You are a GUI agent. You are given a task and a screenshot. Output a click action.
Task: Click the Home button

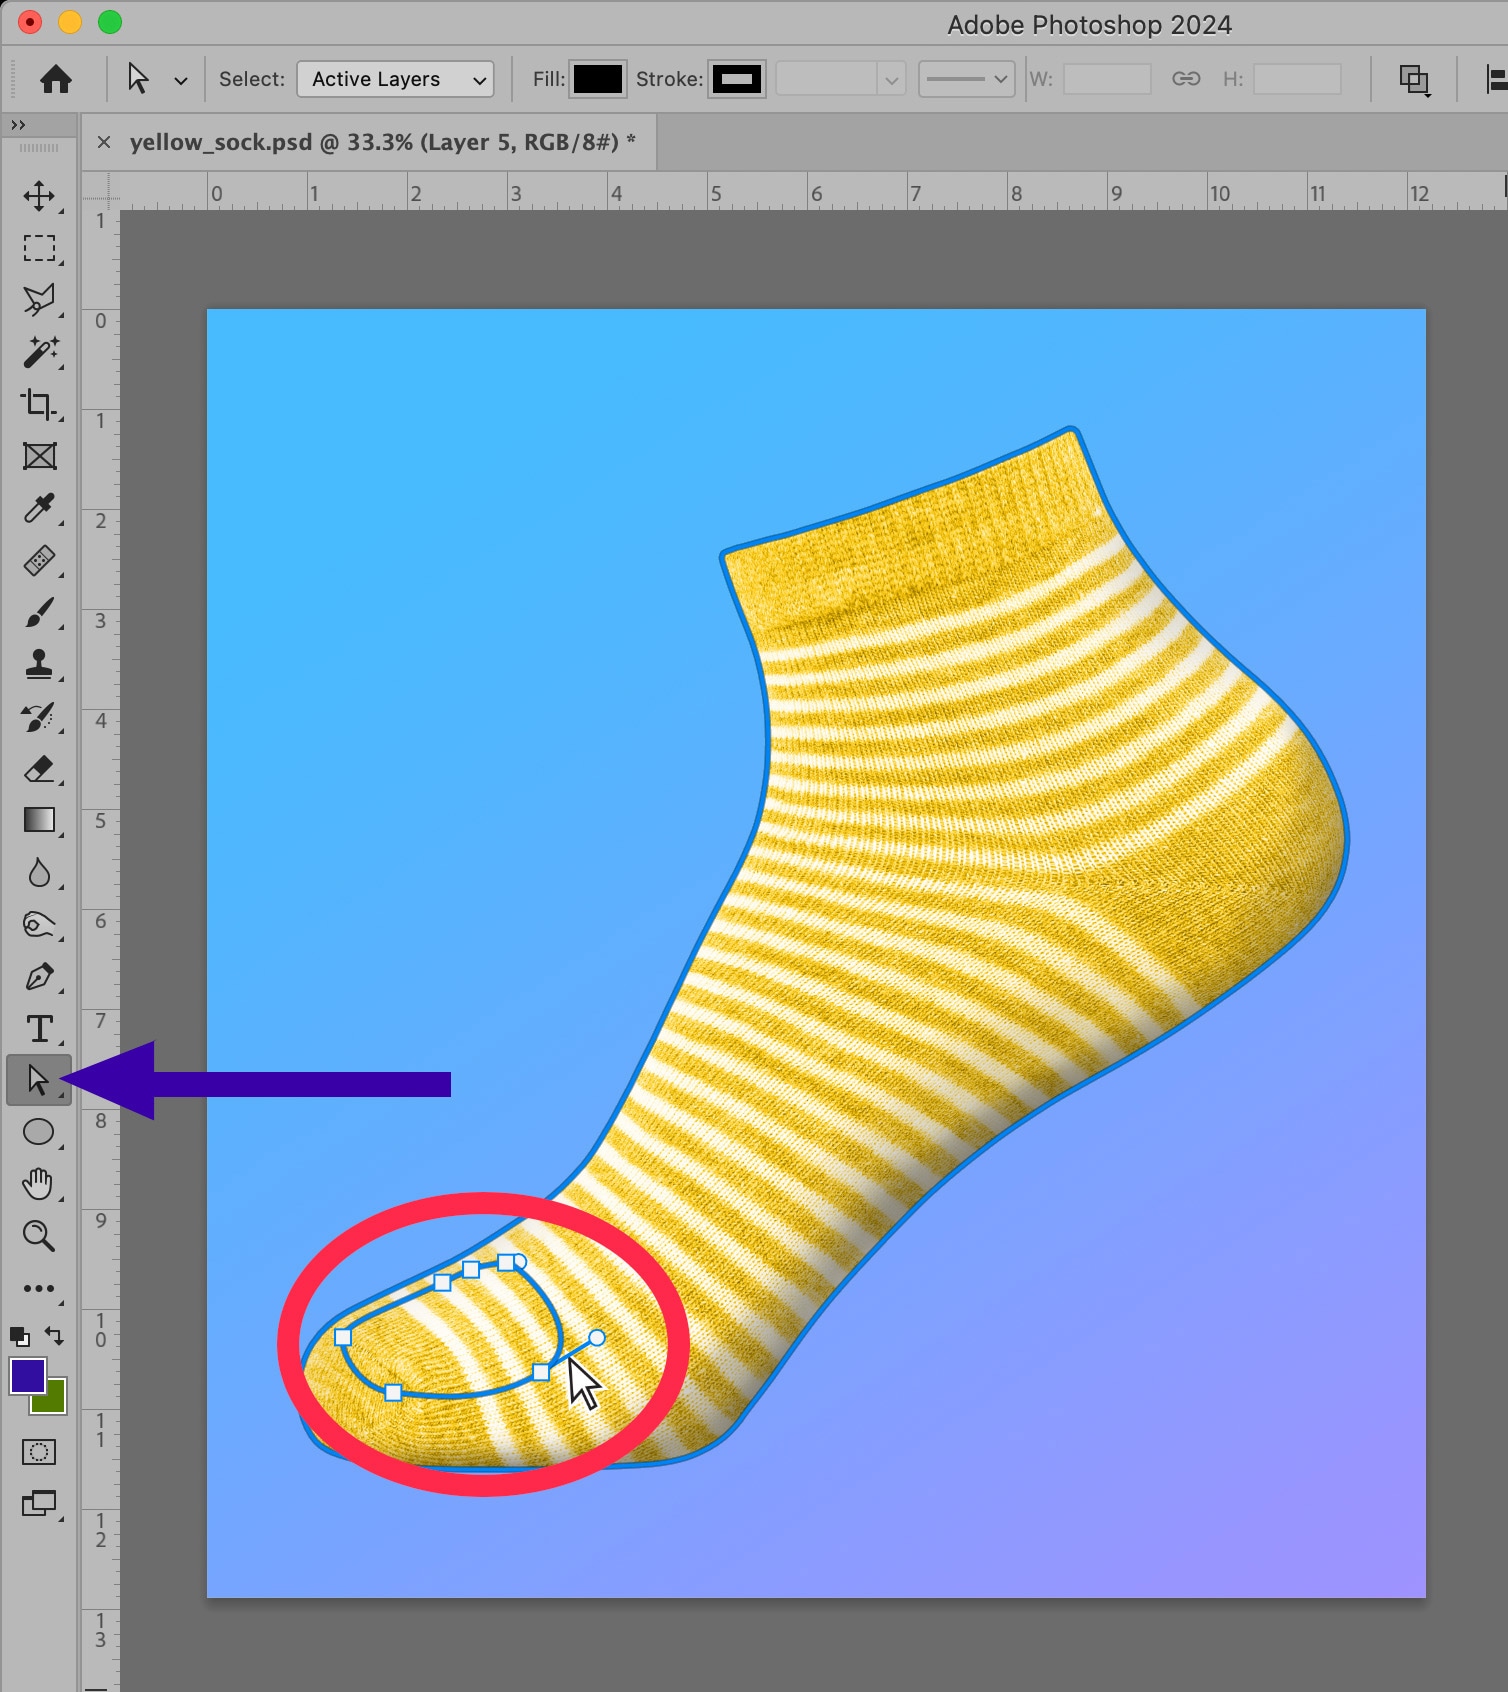pyautogui.click(x=56, y=79)
